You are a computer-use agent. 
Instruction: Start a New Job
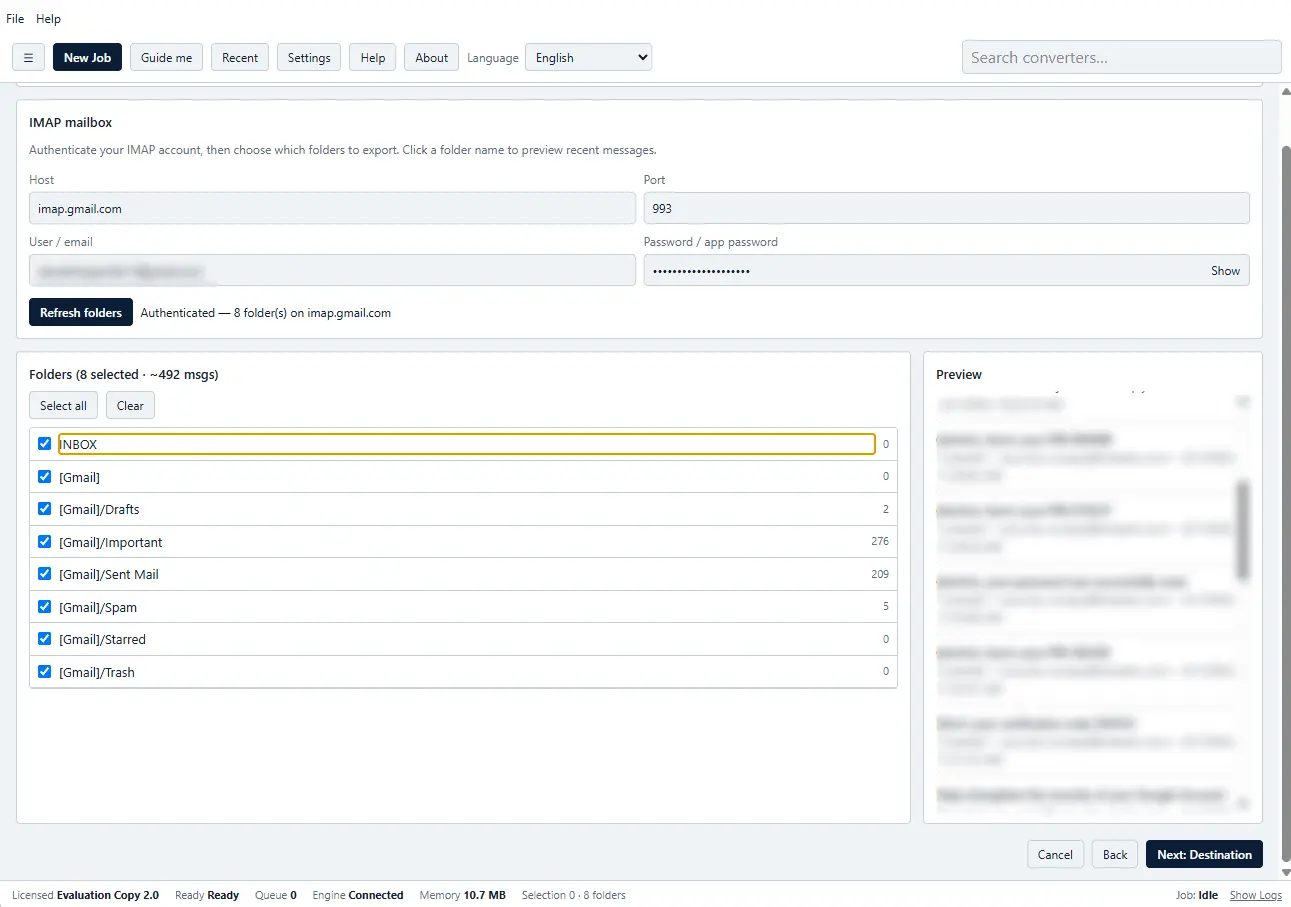[88, 57]
